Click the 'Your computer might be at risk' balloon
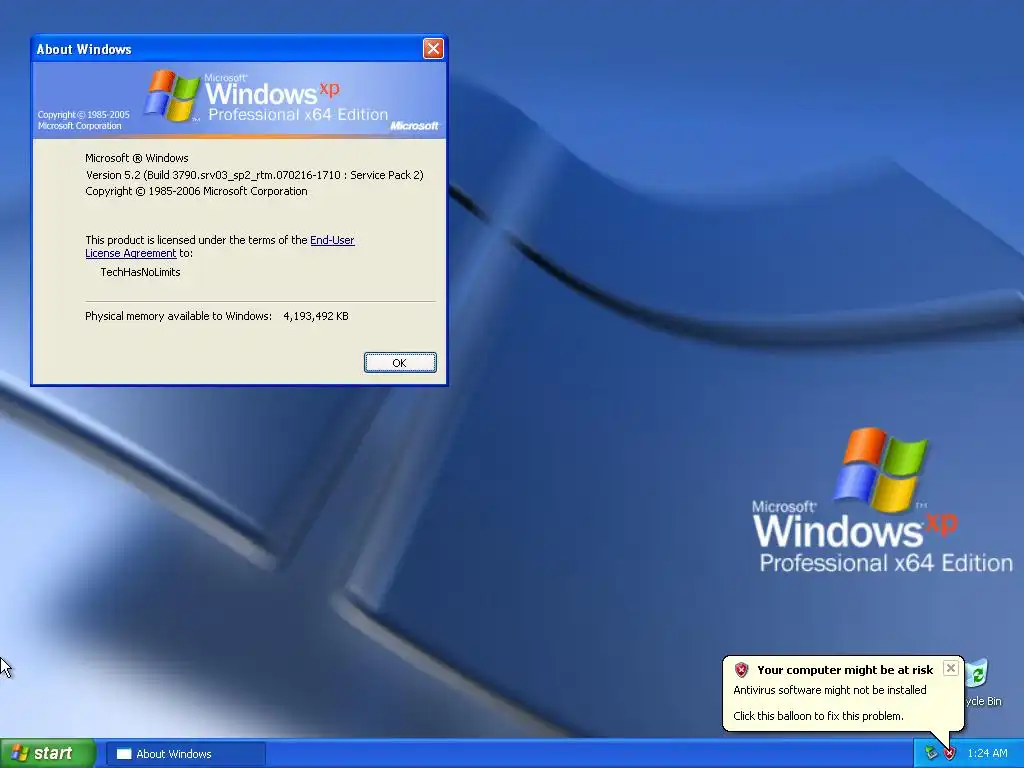 (842, 692)
